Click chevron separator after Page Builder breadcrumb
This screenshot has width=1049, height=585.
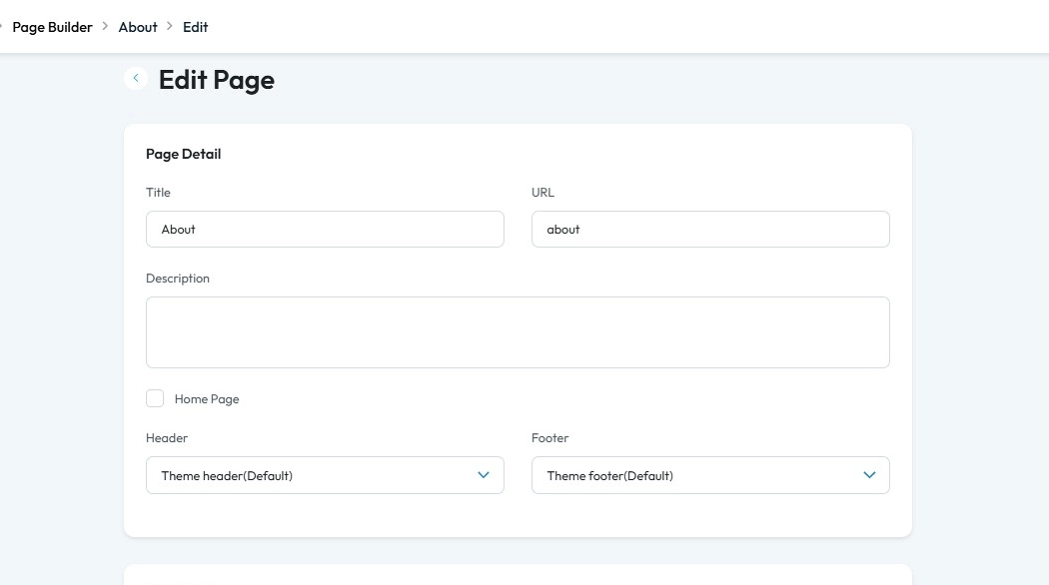click(105, 27)
